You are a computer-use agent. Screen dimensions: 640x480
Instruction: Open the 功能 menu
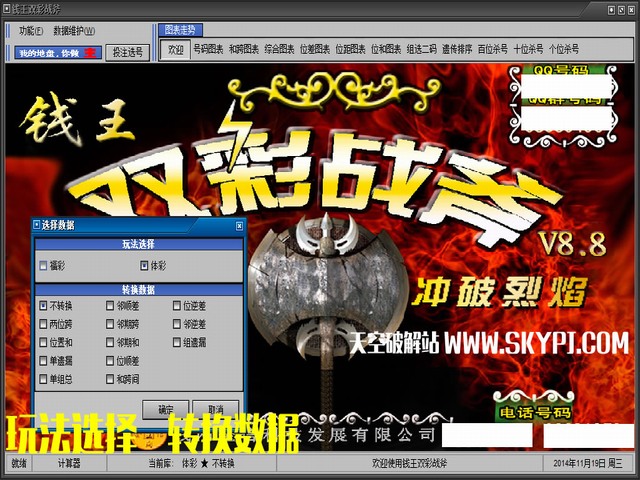(x=30, y=31)
